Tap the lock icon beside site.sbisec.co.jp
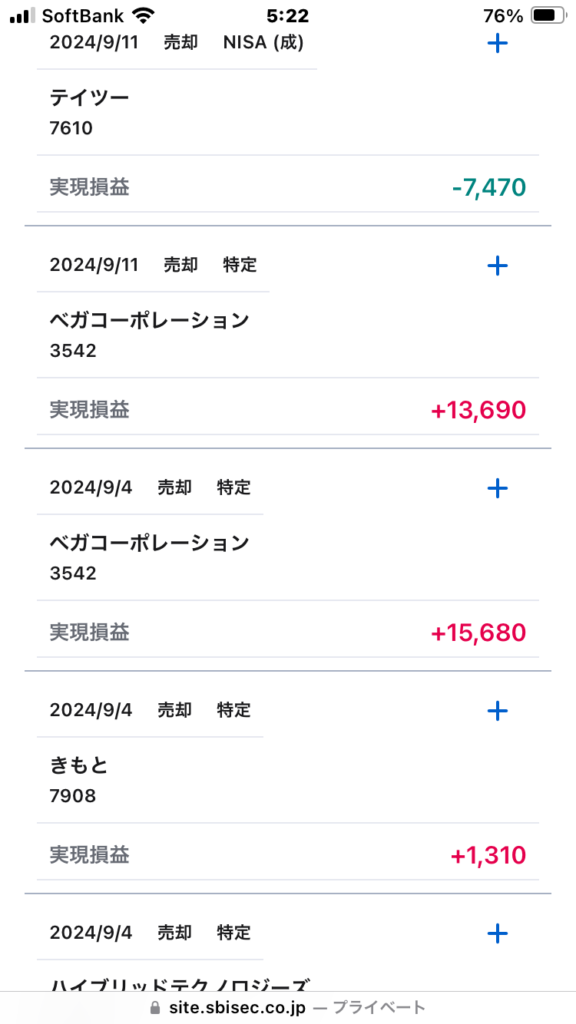Image resolution: width=576 pixels, height=1024 pixels. 155,1008
